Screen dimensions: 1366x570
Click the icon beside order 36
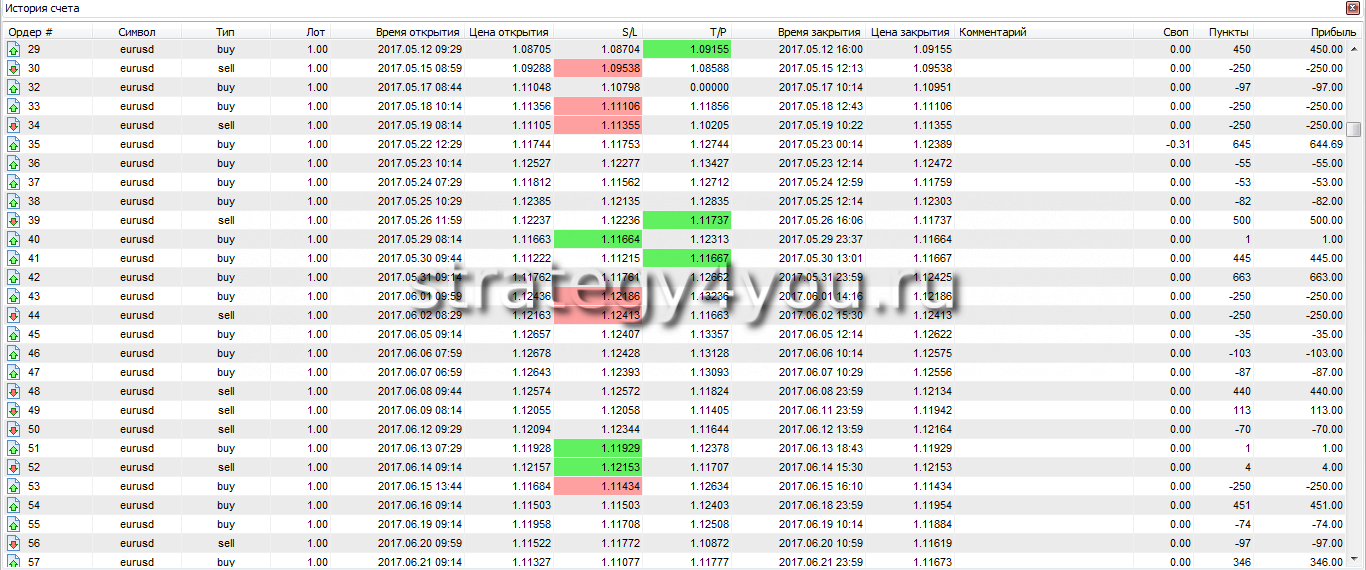14,163
